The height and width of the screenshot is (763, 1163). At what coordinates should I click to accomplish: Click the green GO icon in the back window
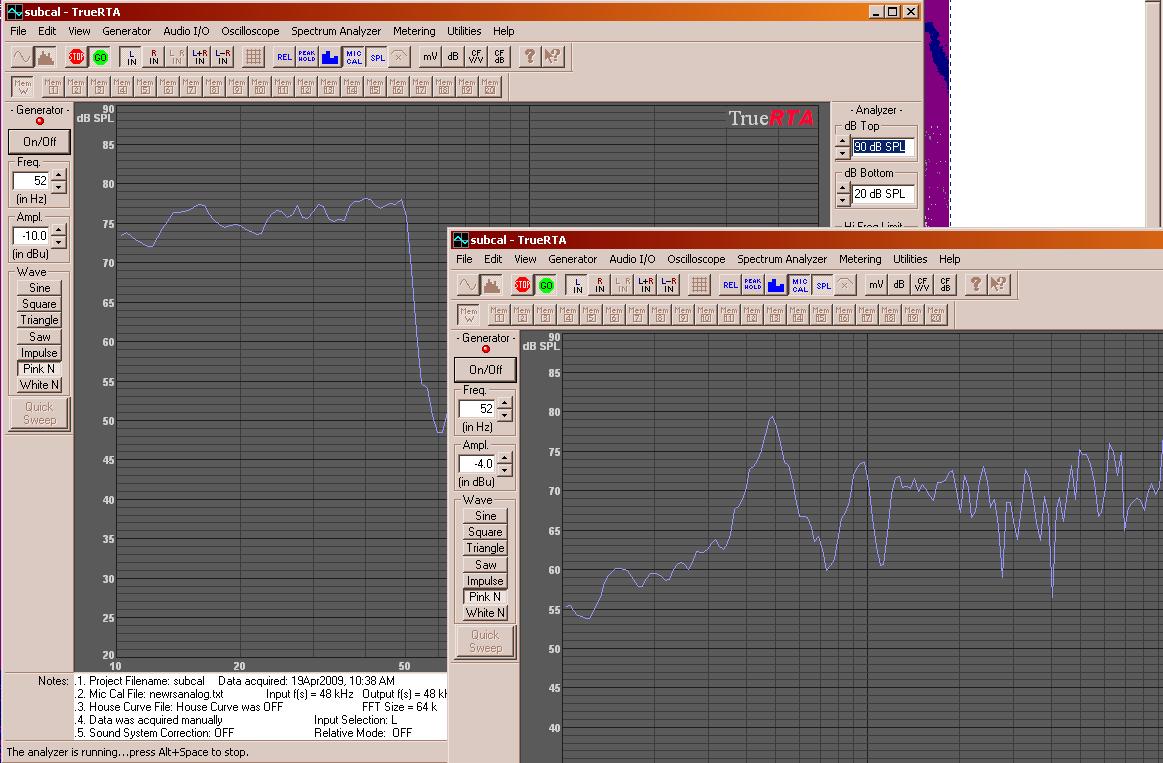click(100, 57)
